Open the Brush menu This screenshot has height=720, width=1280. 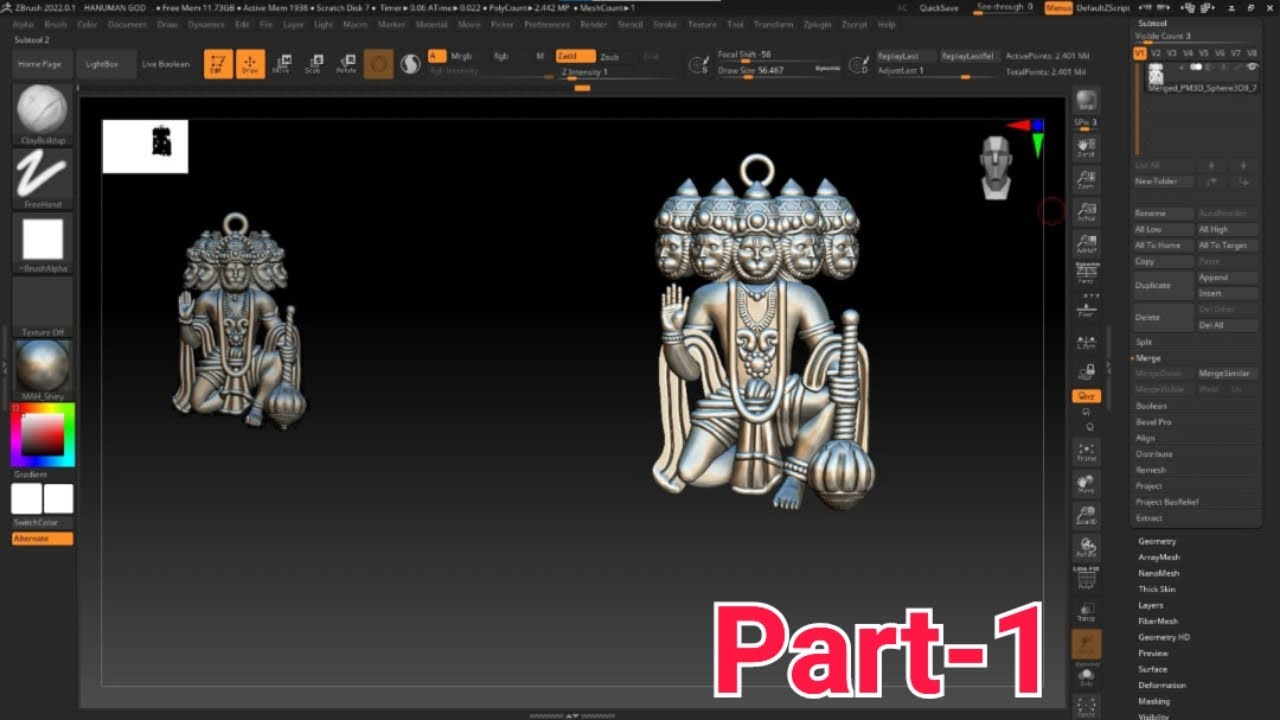[x=56, y=24]
